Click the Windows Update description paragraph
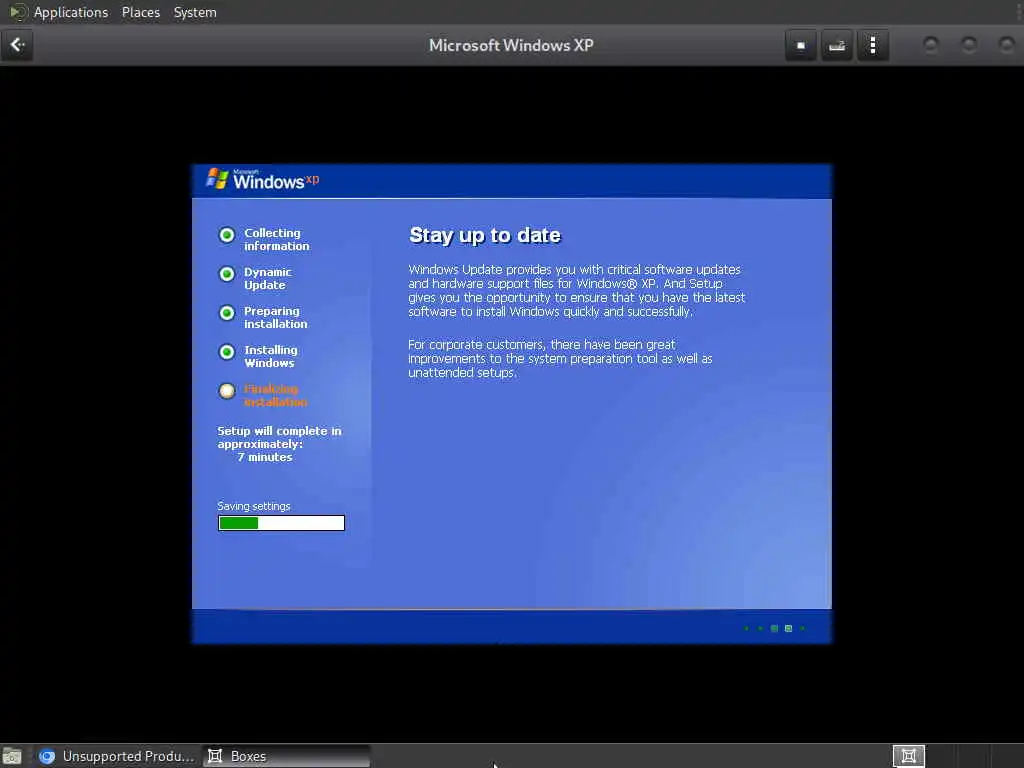The height and width of the screenshot is (768, 1024). [x=577, y=291]
